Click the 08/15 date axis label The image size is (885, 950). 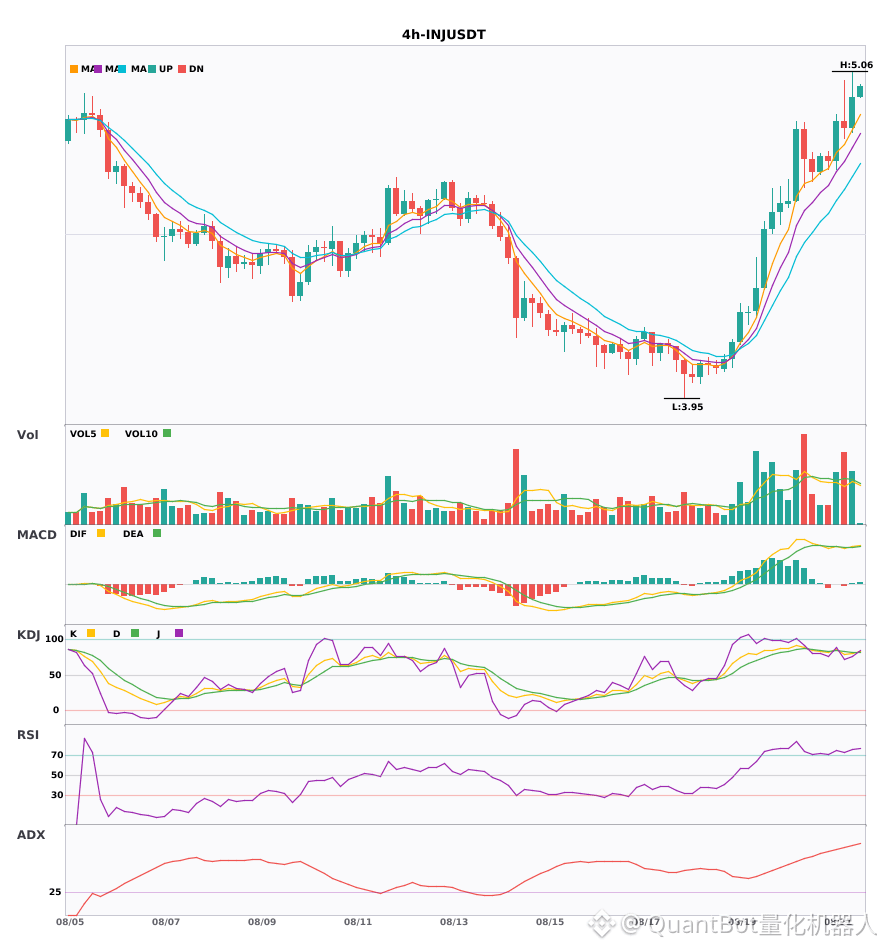550,922
